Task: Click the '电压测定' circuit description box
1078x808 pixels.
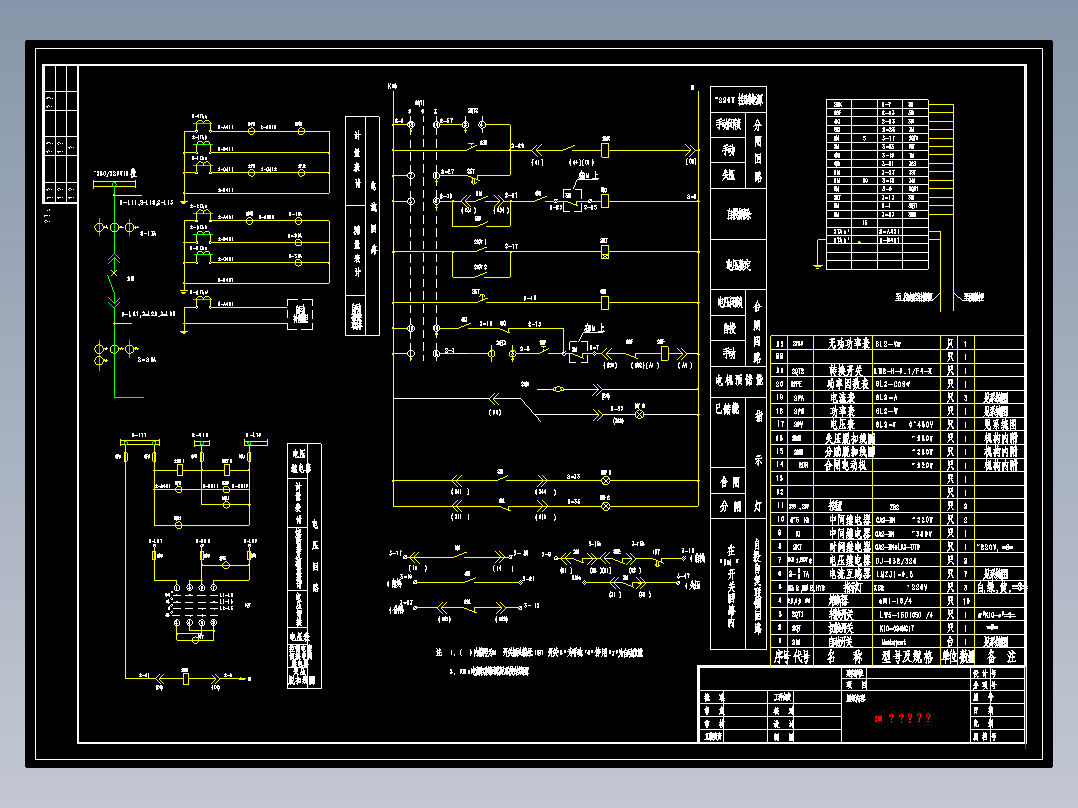Action: pos(738,265)
